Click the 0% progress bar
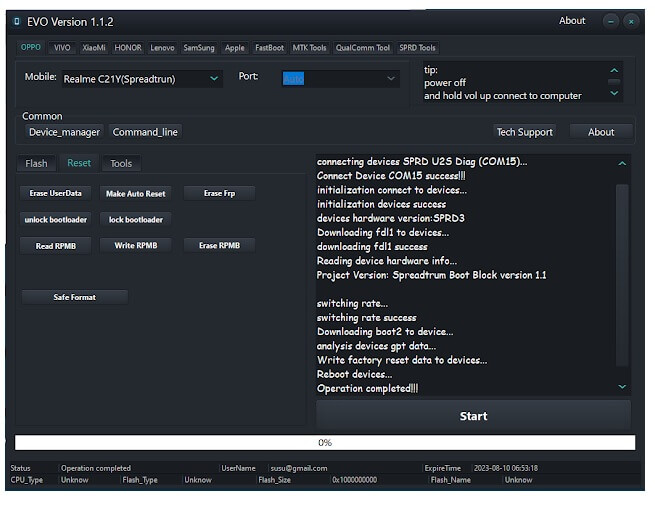Image resolution: width=655 pixels, height=506 pixels. (x=325, y=442)
